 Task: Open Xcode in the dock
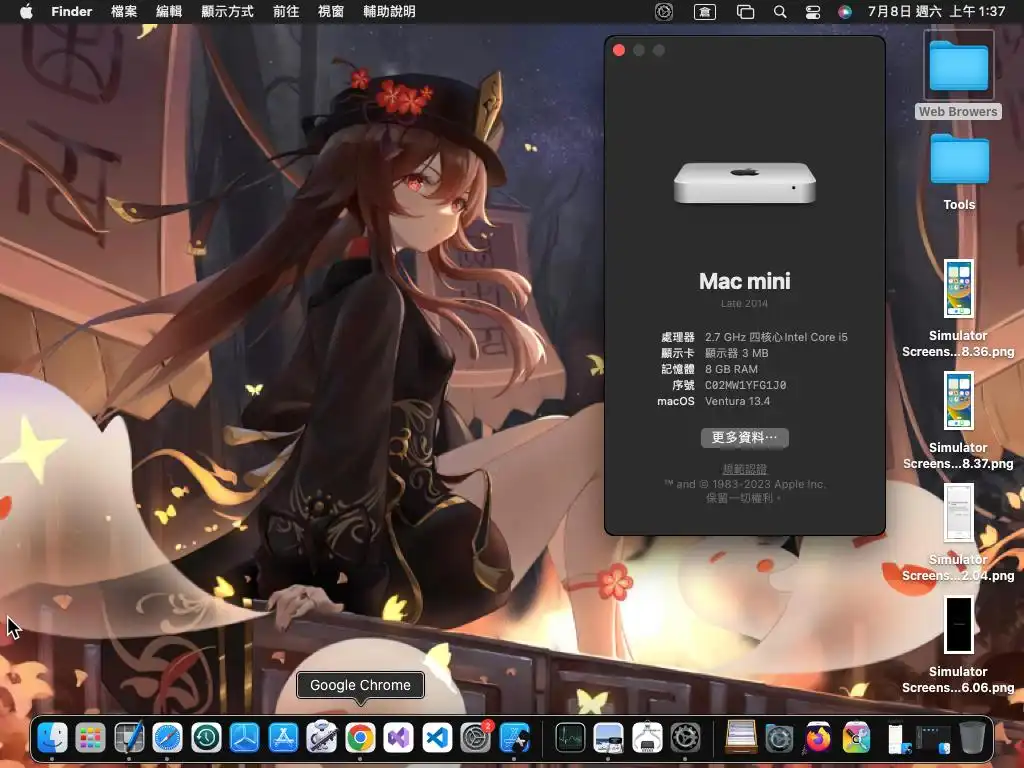point(515,738)
